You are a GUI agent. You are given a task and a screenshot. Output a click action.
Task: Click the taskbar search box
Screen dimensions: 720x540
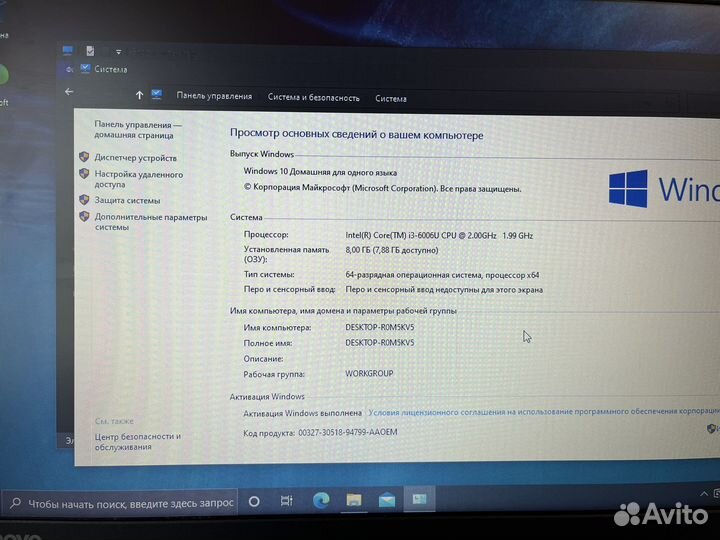tap(119, 503)
